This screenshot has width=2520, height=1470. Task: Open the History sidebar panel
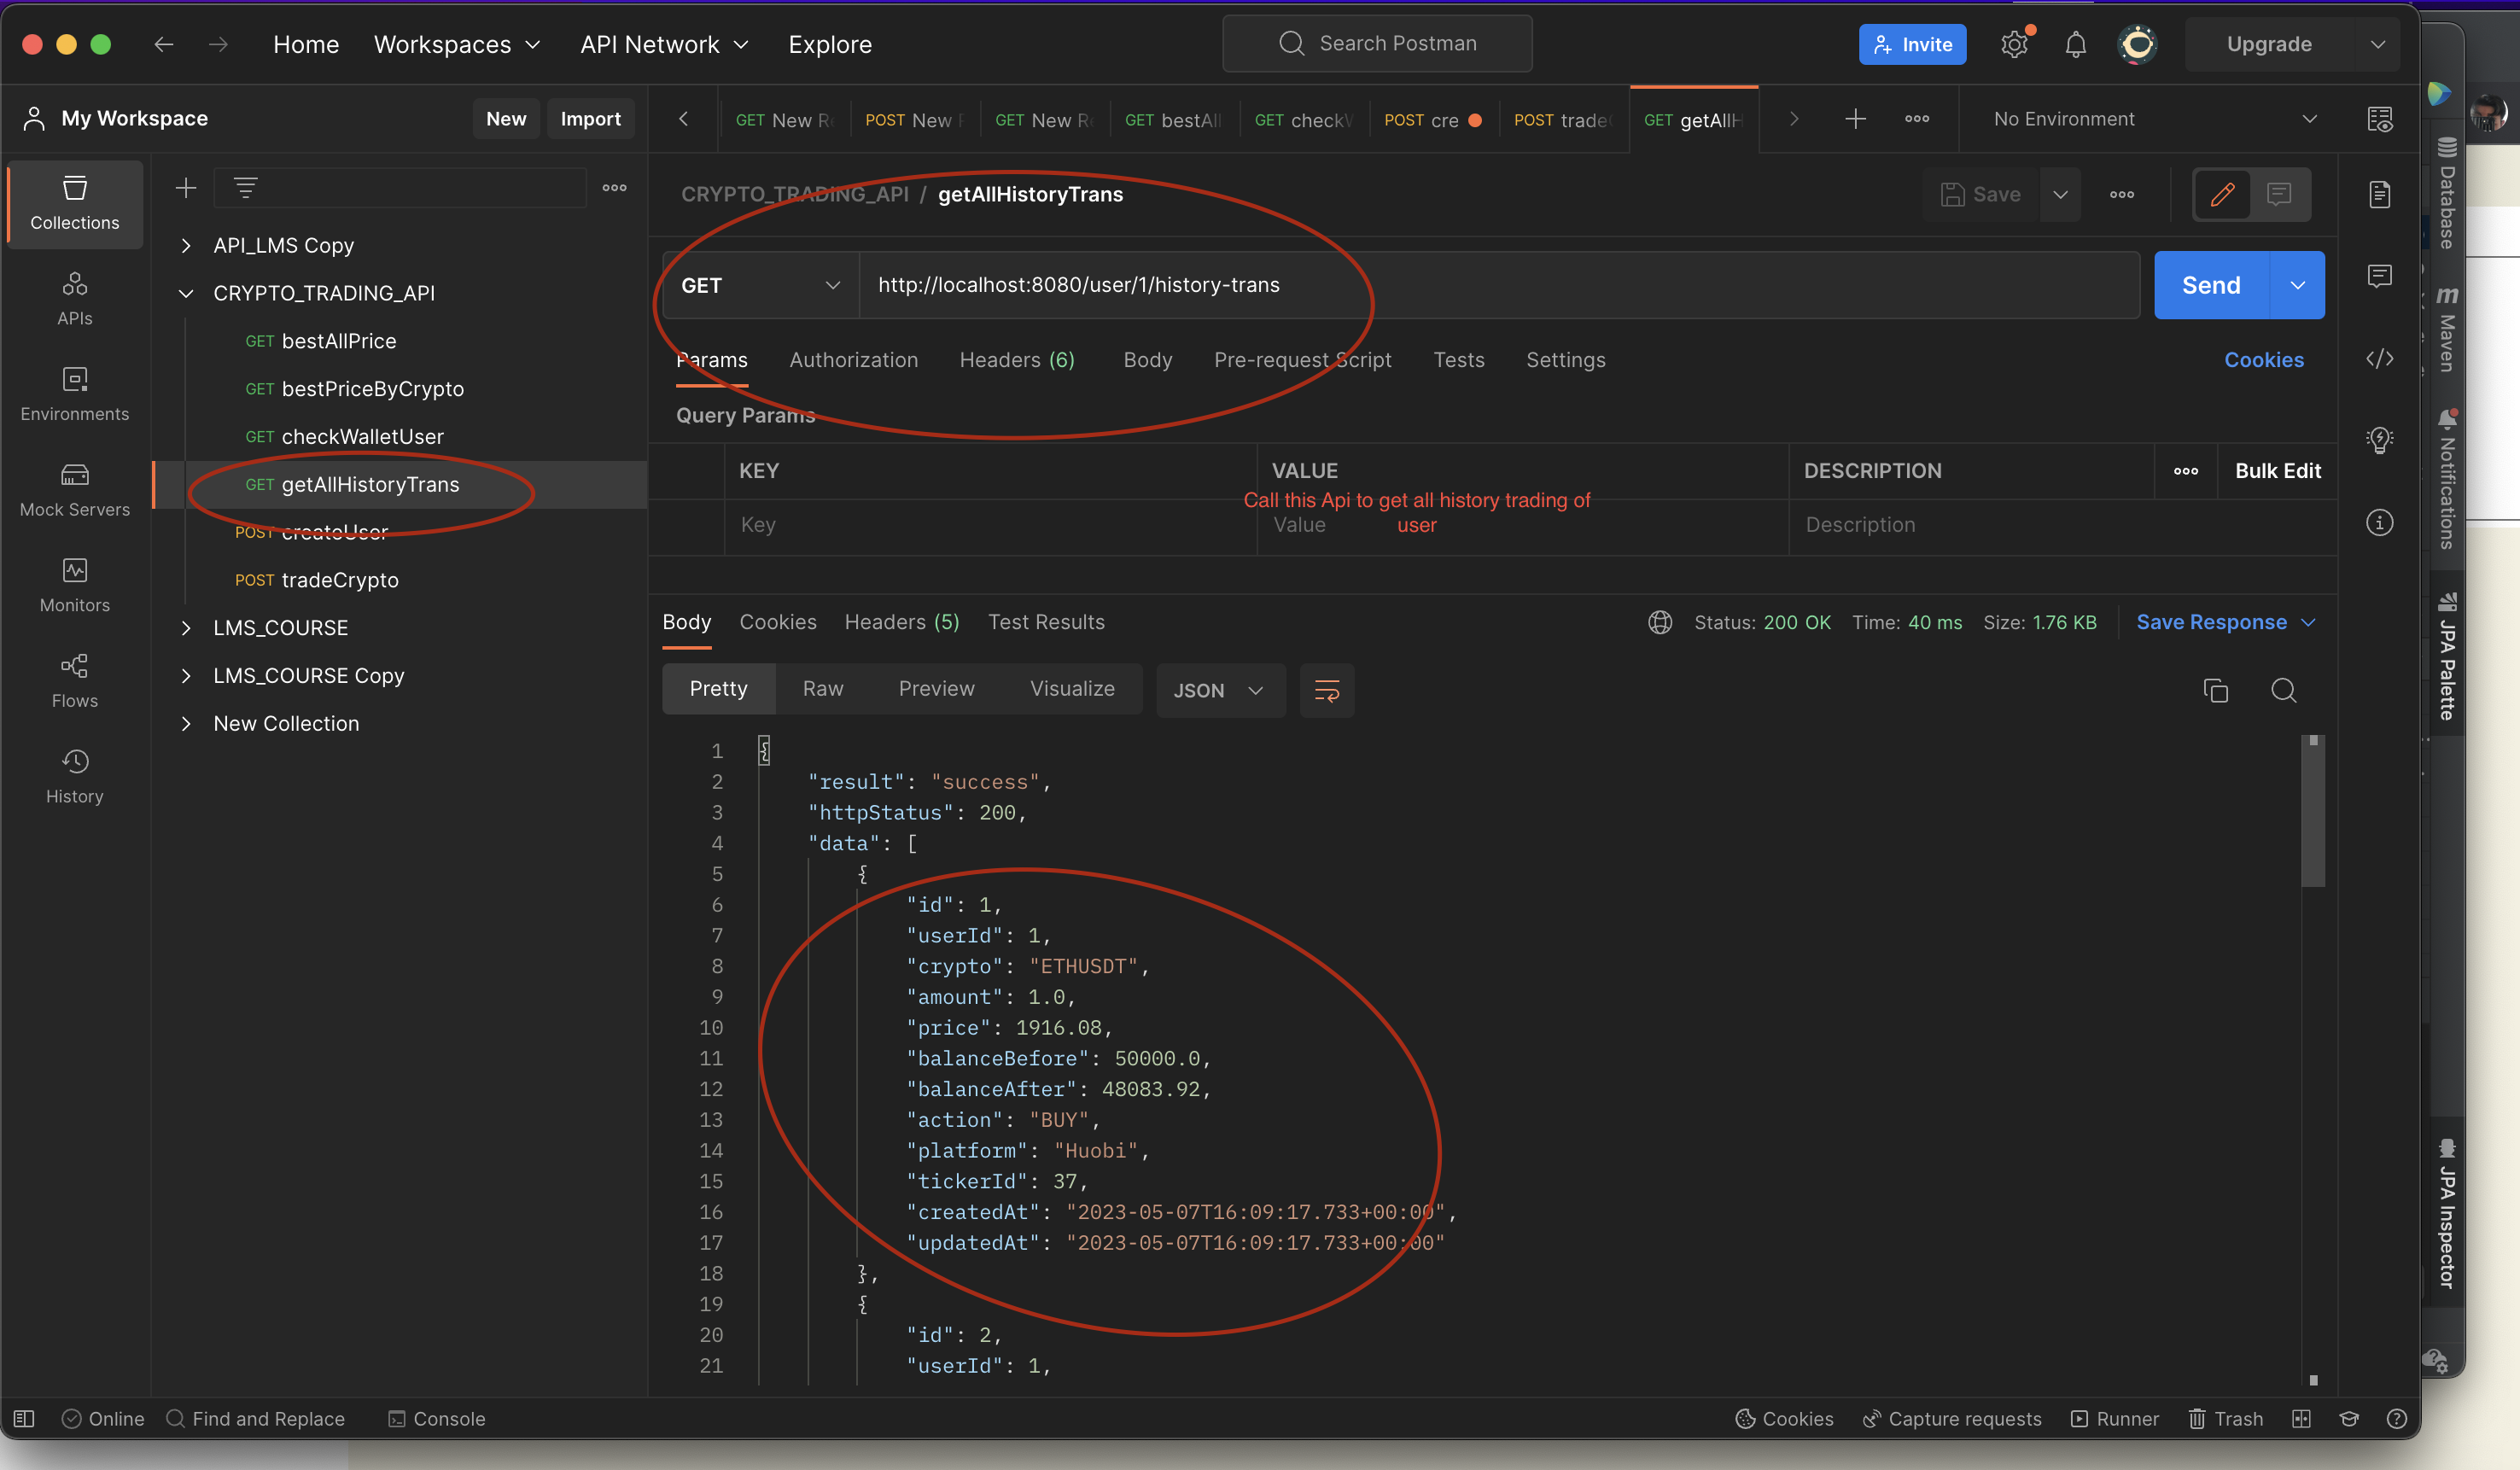pyautogui.click(x=75, y=777)
